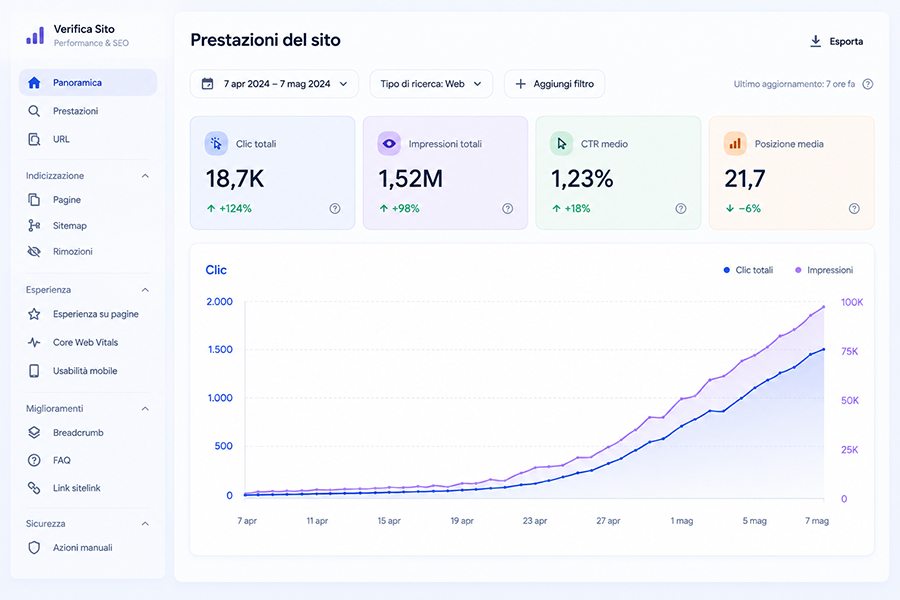The height and width of the screenshot is (600, 900).
Task: Click the pulse icon for Core Web Vitals
Action: click(x=34, y=342)
